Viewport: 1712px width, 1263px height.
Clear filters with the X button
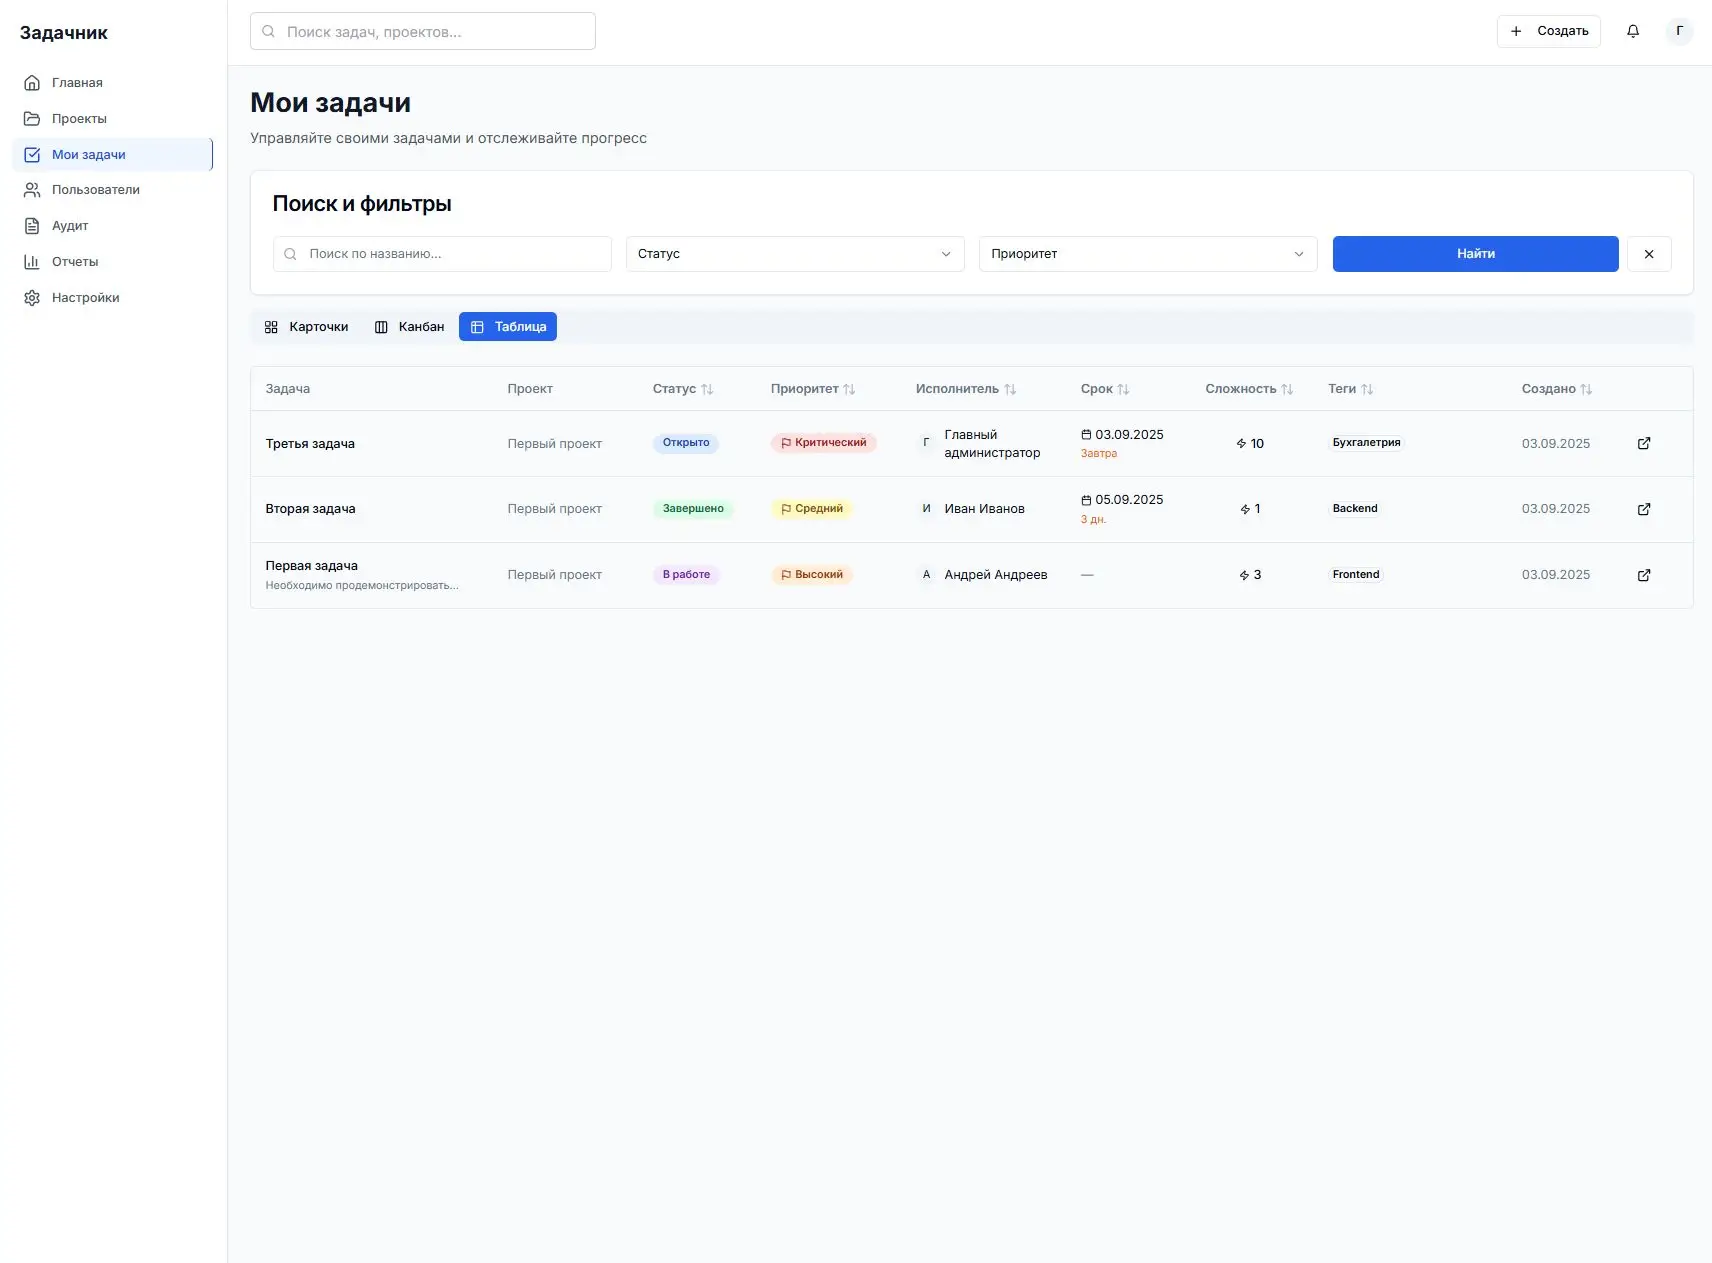click(x=1648, y=254)
